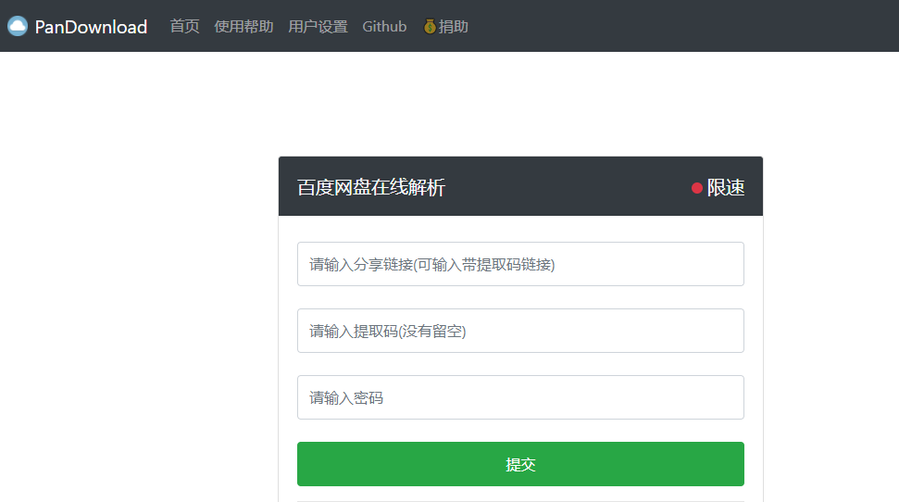899x502 pixels.
Task: Focus the share link input field
Action: (x=521, y=264)
